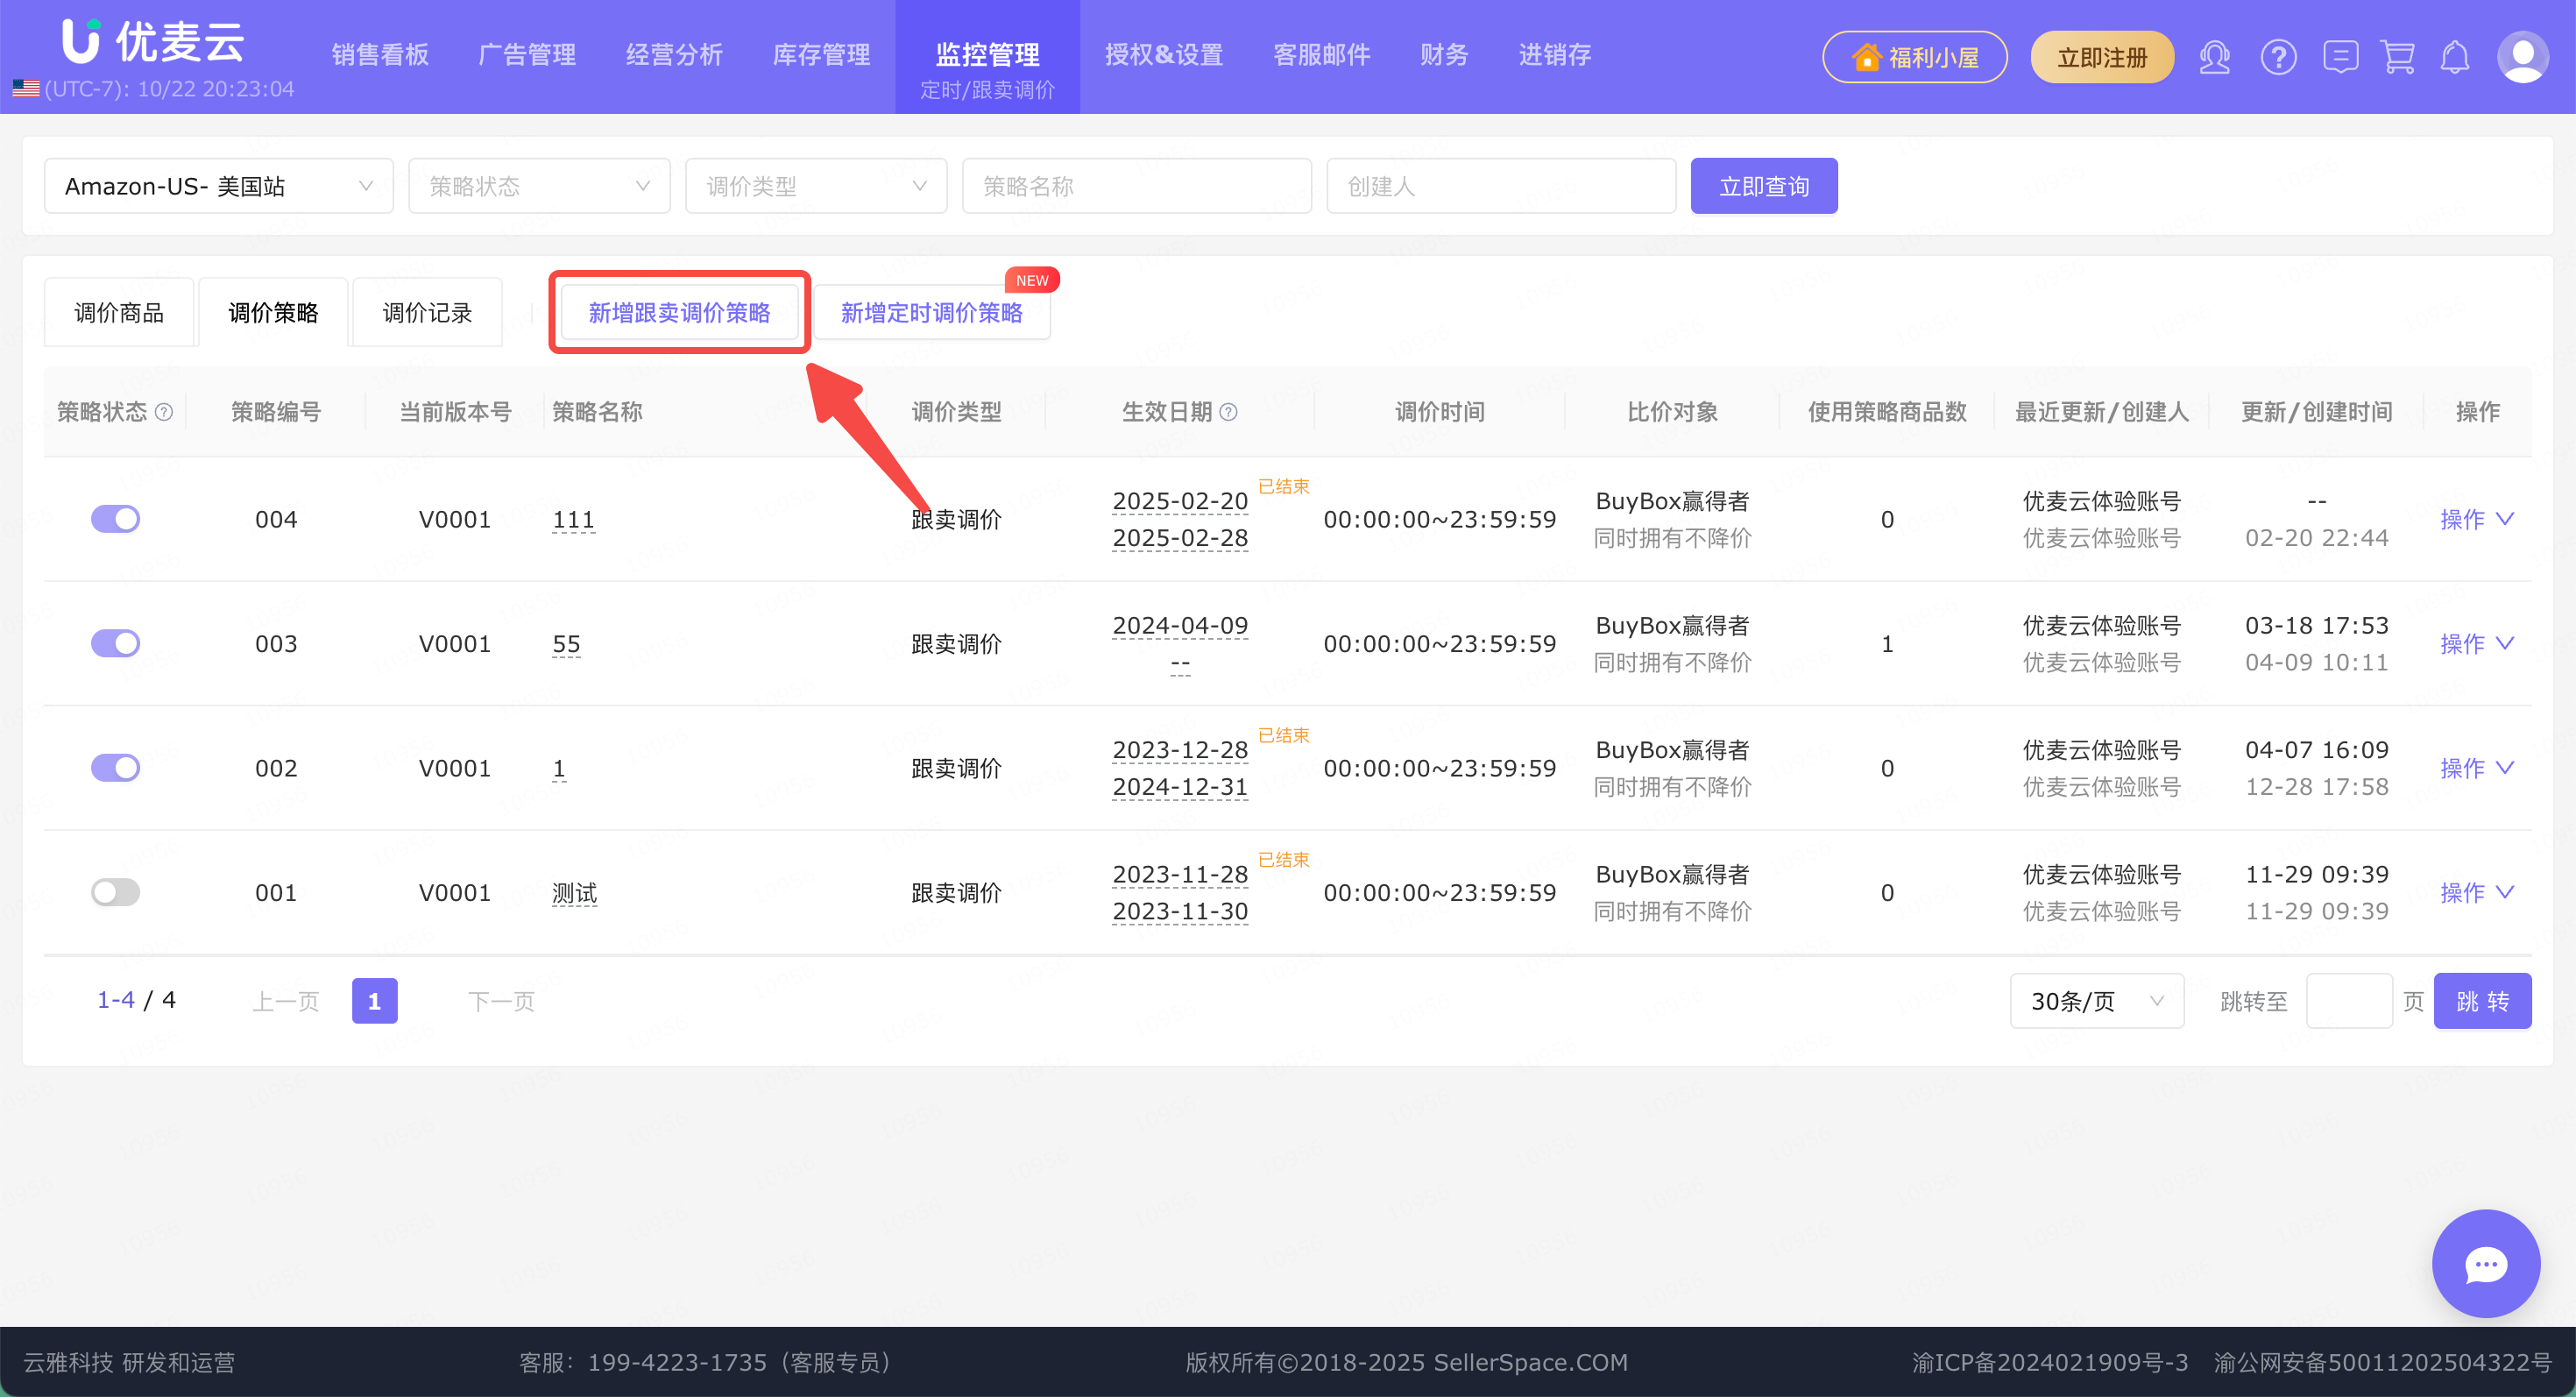Screen dimensions: 2576x1397
Task: Enable strategy 001 status switch
Action: coord(116,892)
